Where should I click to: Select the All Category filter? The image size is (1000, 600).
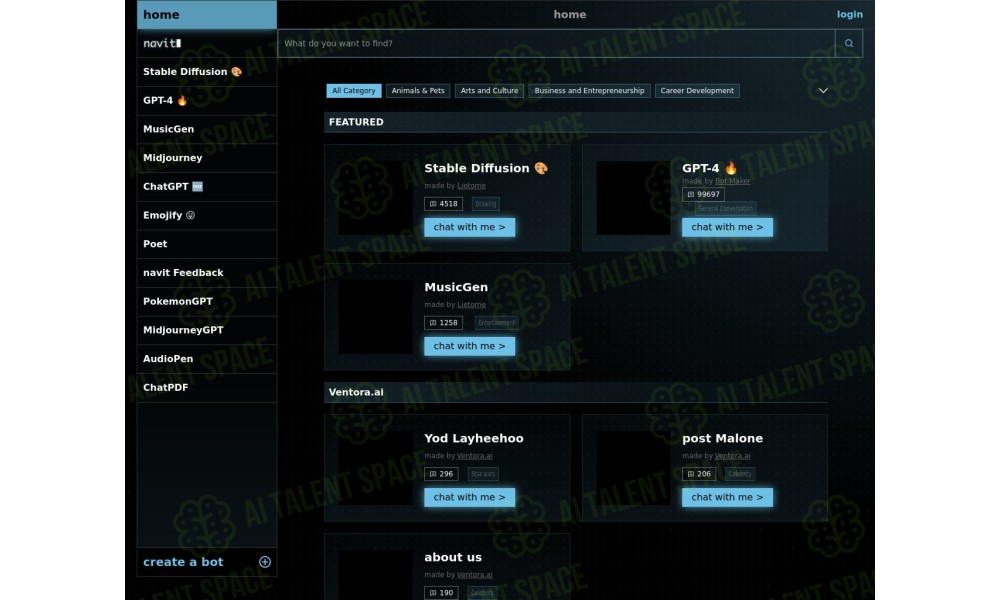tap(353, 91)
